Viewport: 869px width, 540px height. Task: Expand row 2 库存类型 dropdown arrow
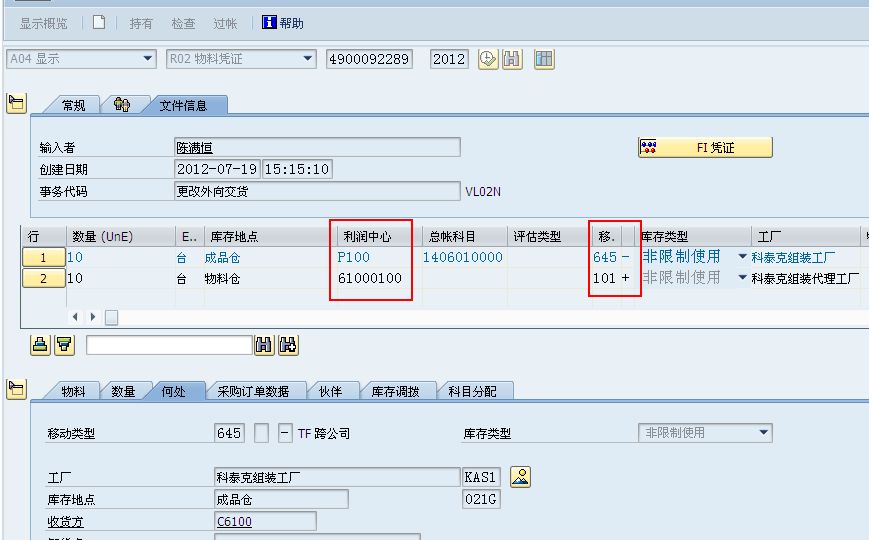[x=743, y=278]
